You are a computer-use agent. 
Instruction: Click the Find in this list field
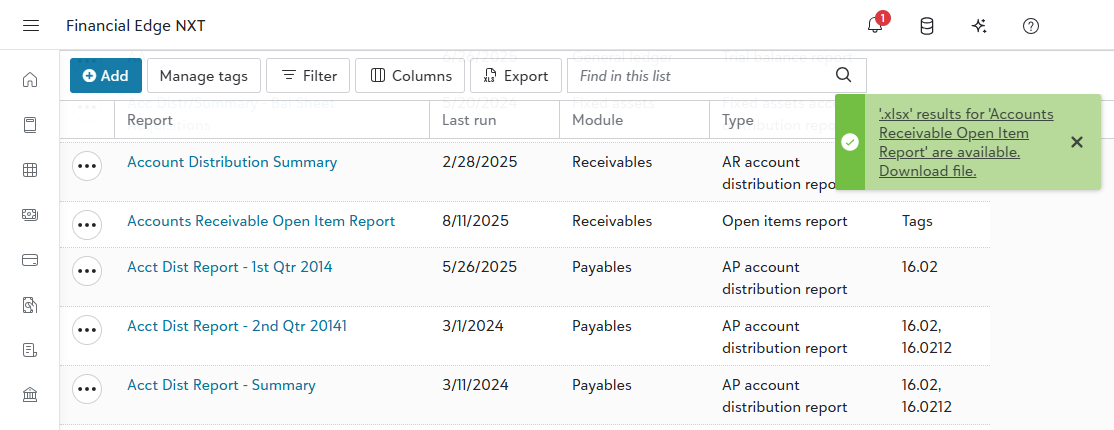[x=700, y=76]
